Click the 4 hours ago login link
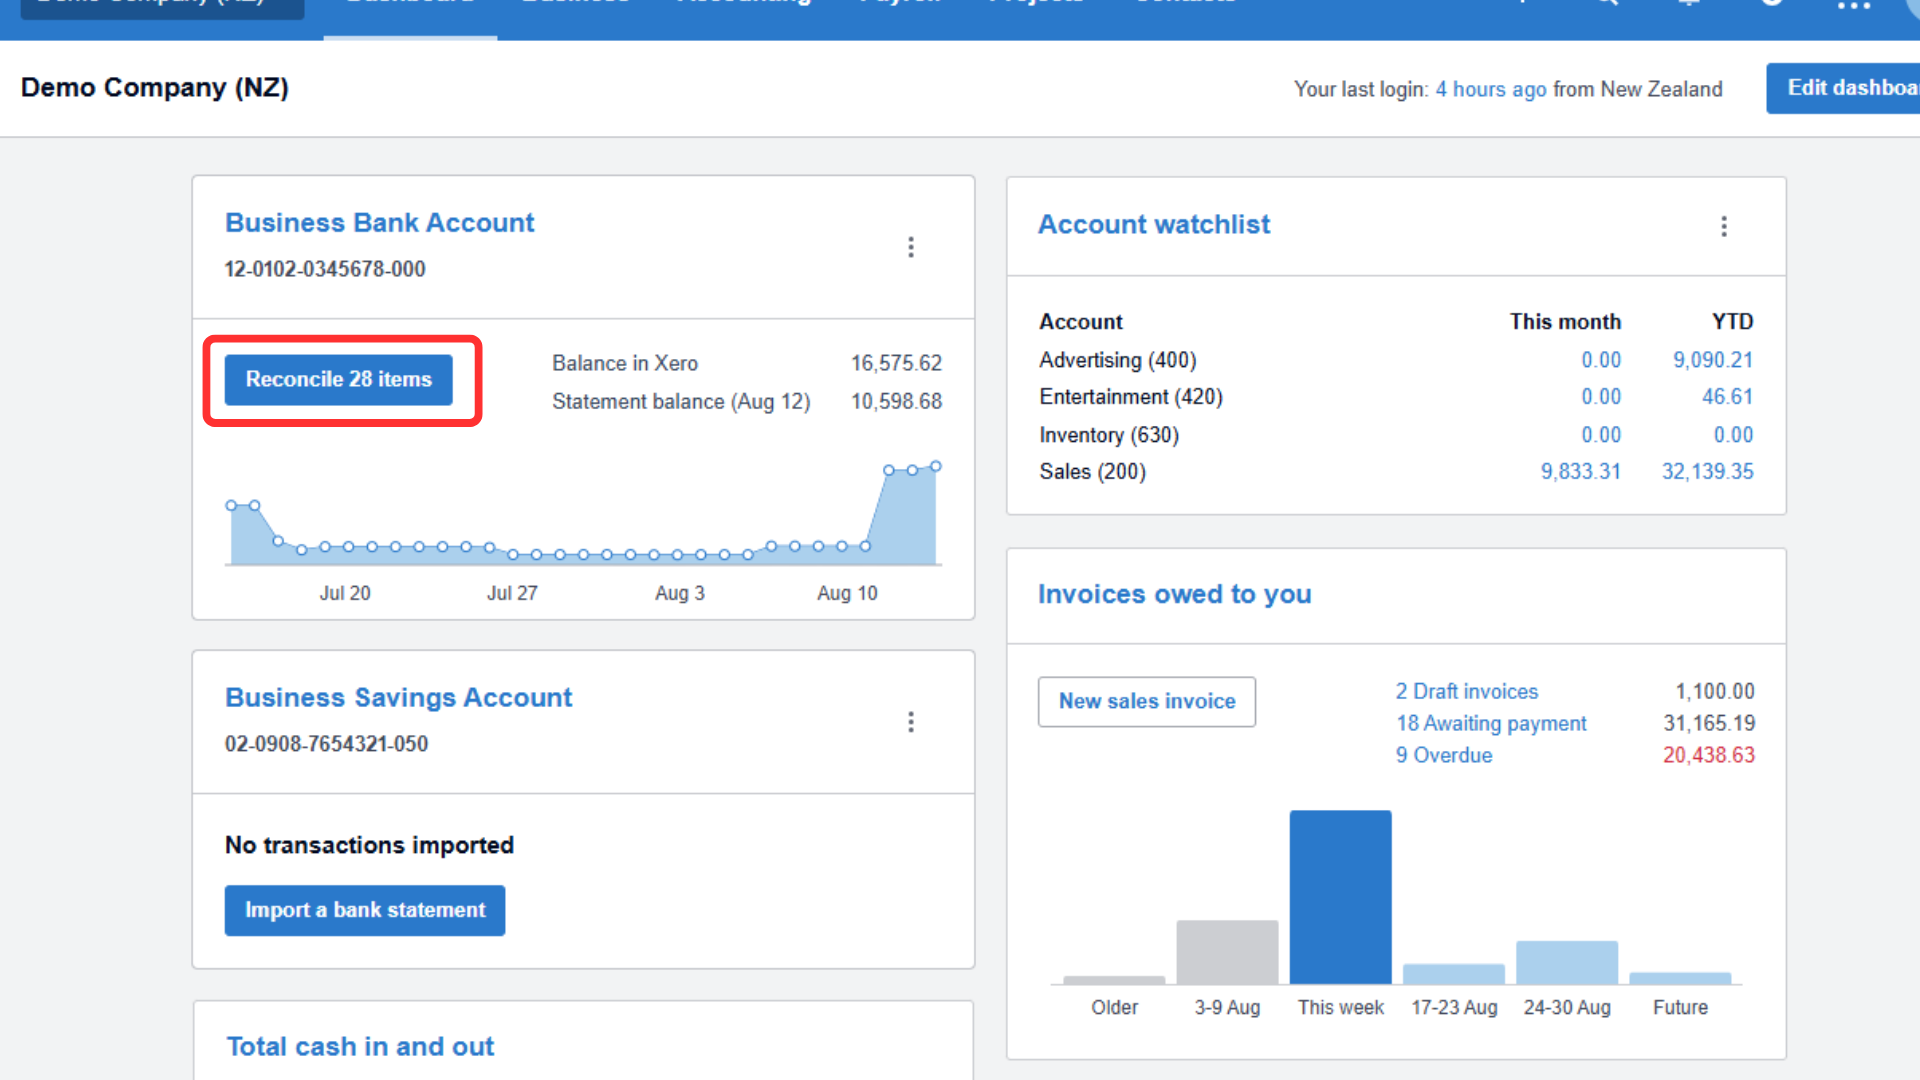This screenshot has width=1920, height=1080. 1490,90
